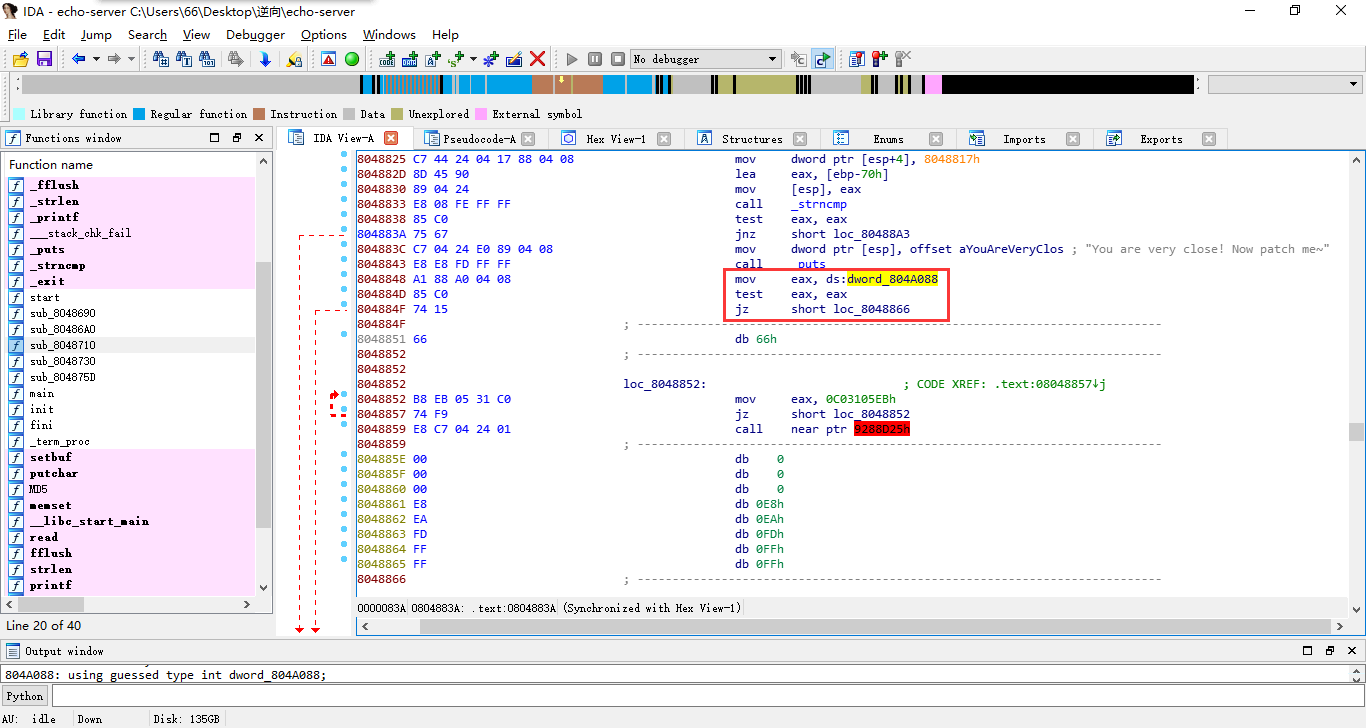Image resolution: width=1366 pixels, height=728 pixels.
Task: Click the green navigation status circle
Action: pos(351,59)
